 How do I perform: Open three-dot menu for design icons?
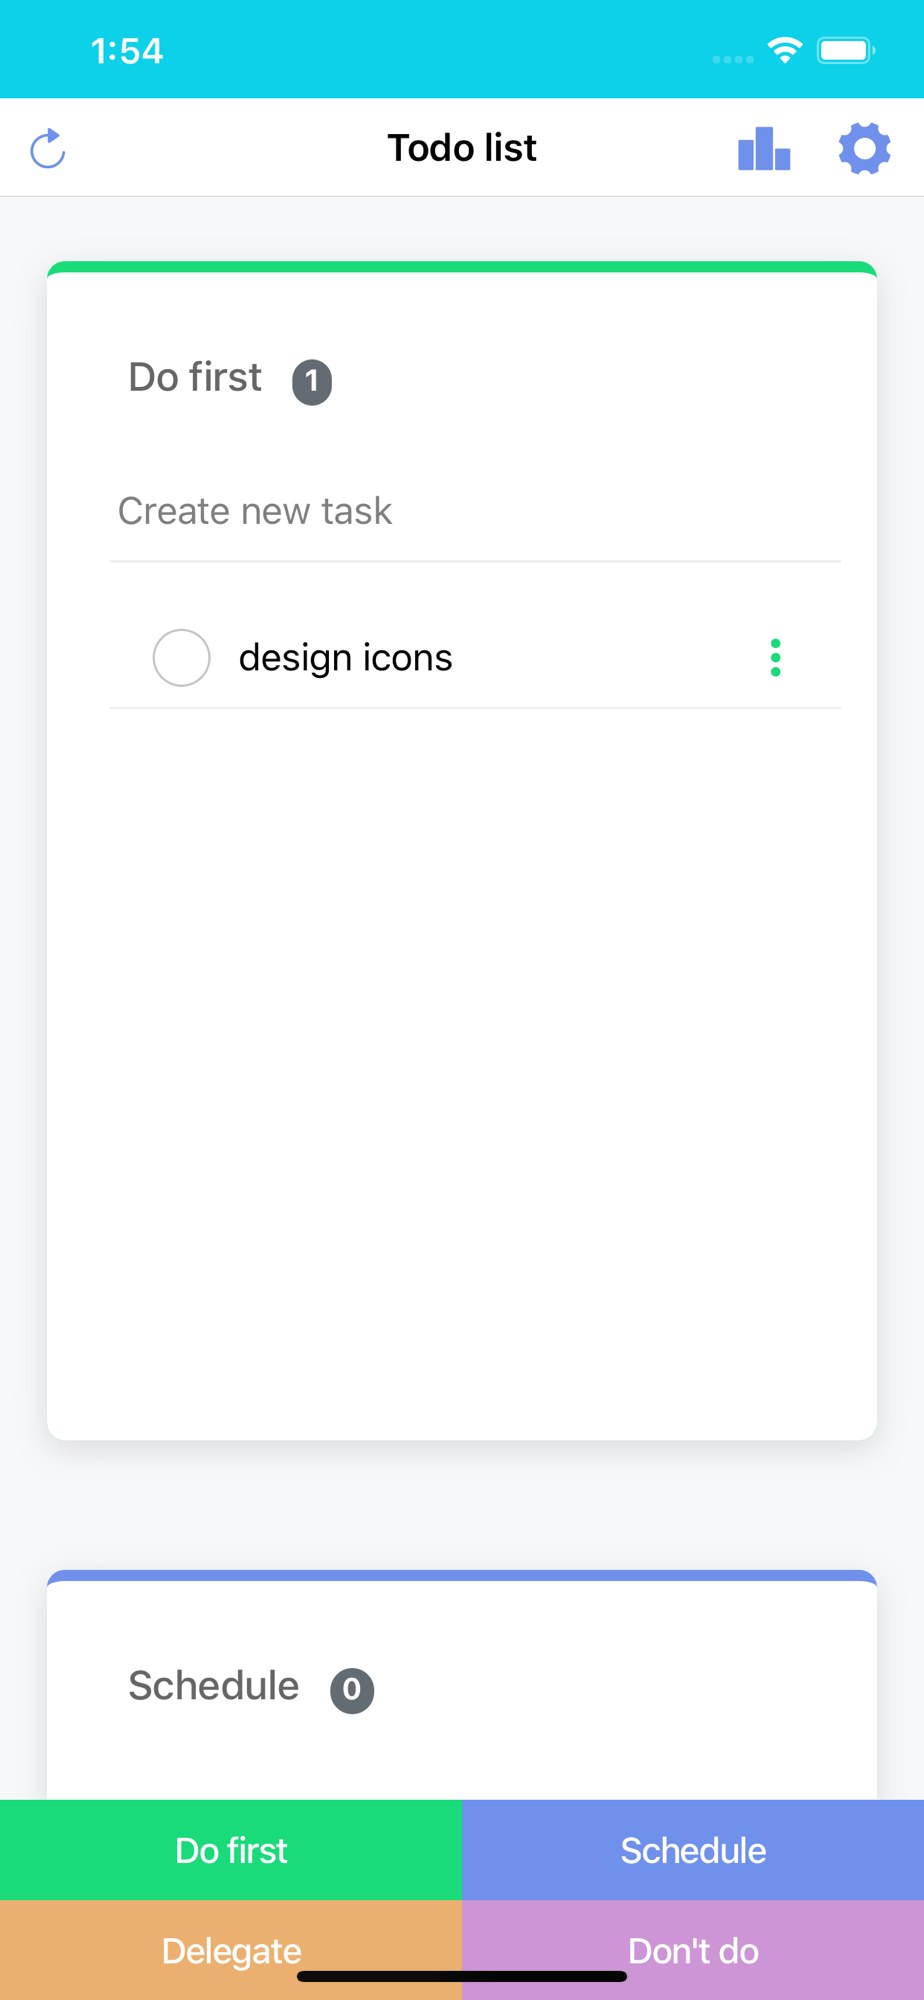[x=775, y=658]
